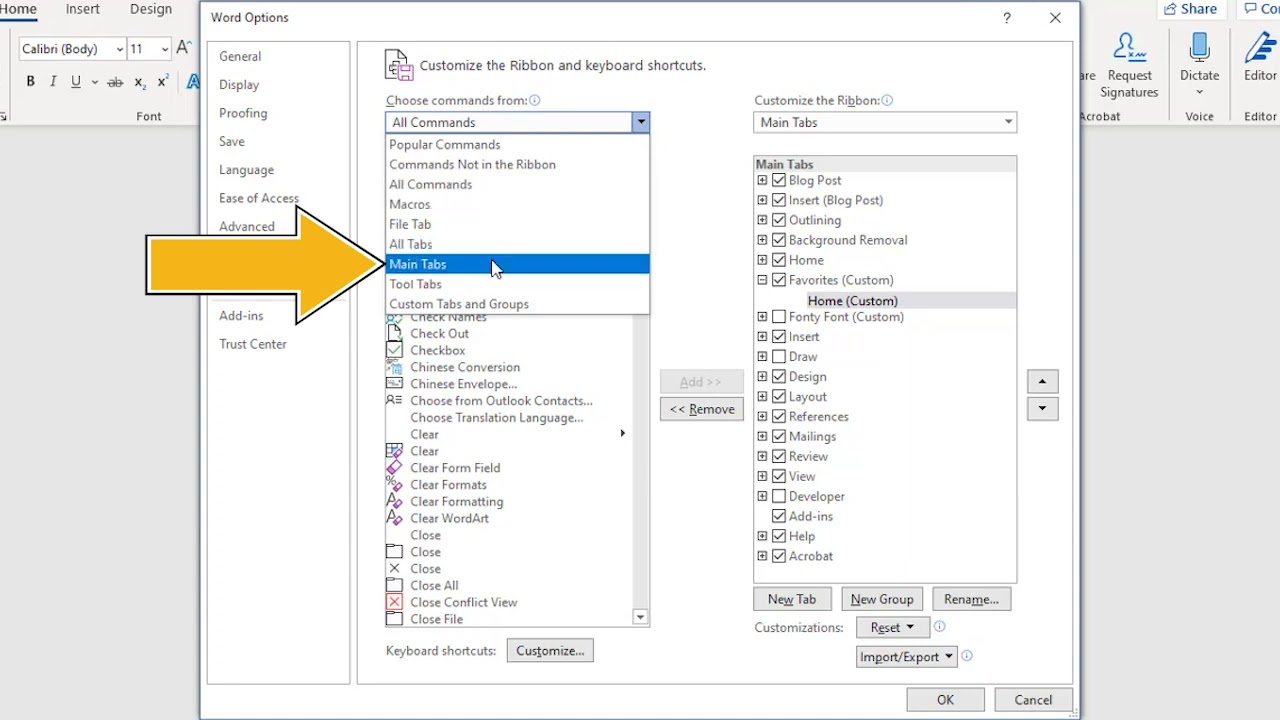
Task: Move selected item up with arrow button
Action: [x=1042, y=381]
